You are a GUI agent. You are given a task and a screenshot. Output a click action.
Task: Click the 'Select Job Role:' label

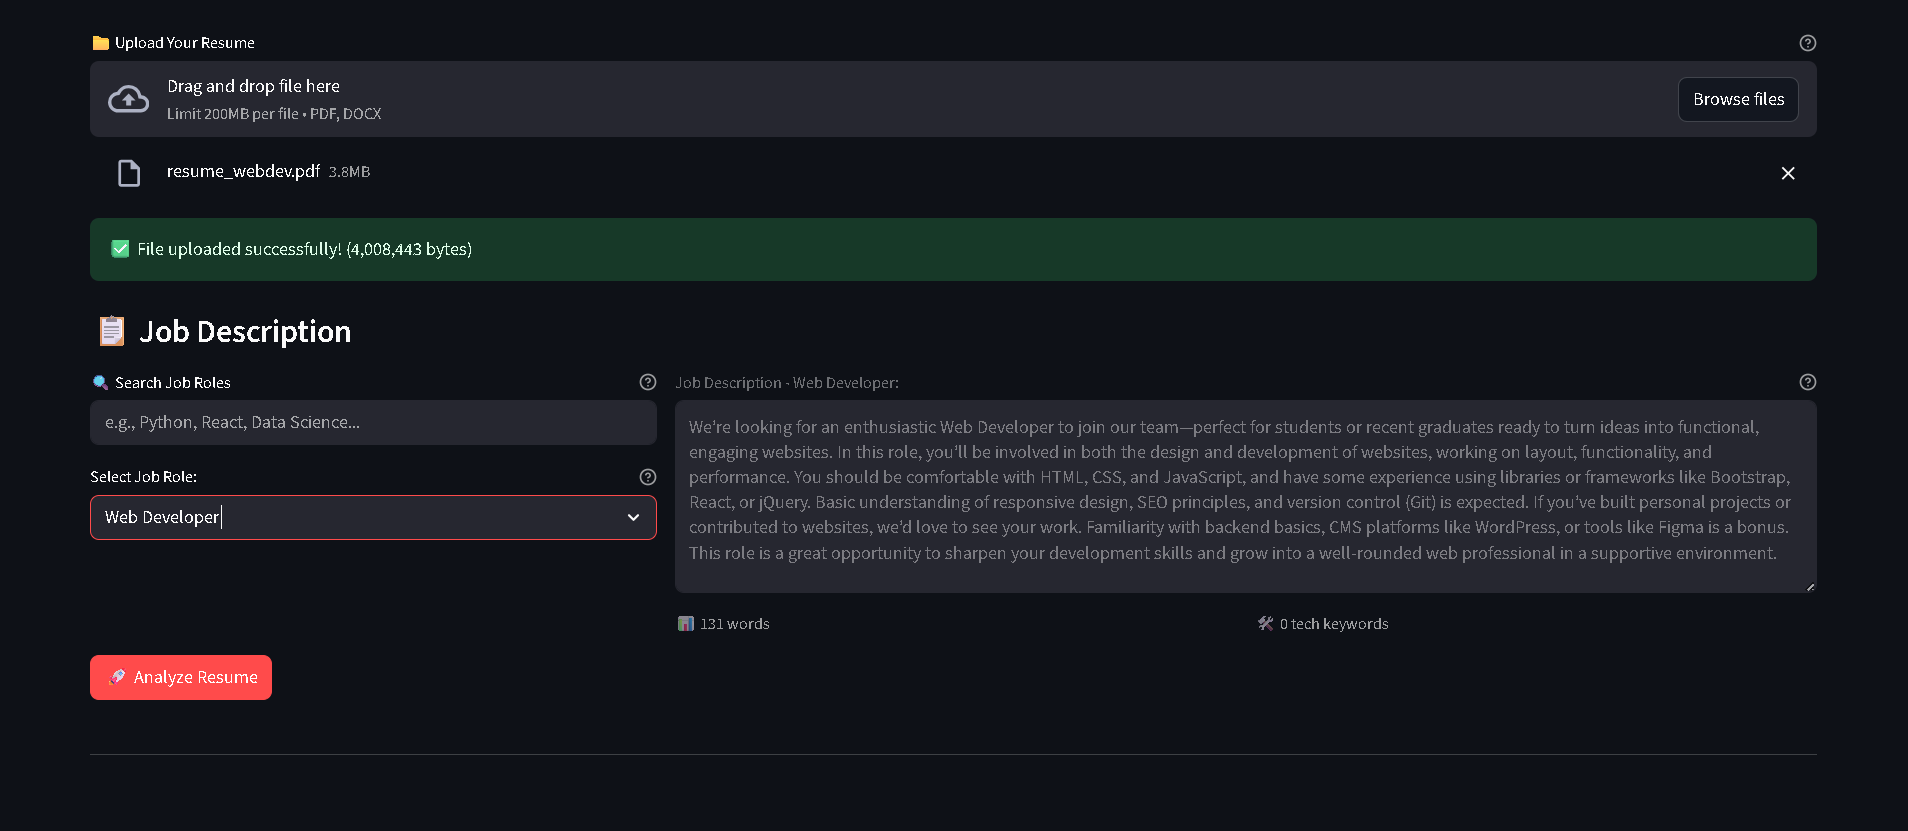pyautogui.click(x=143, y=477)
